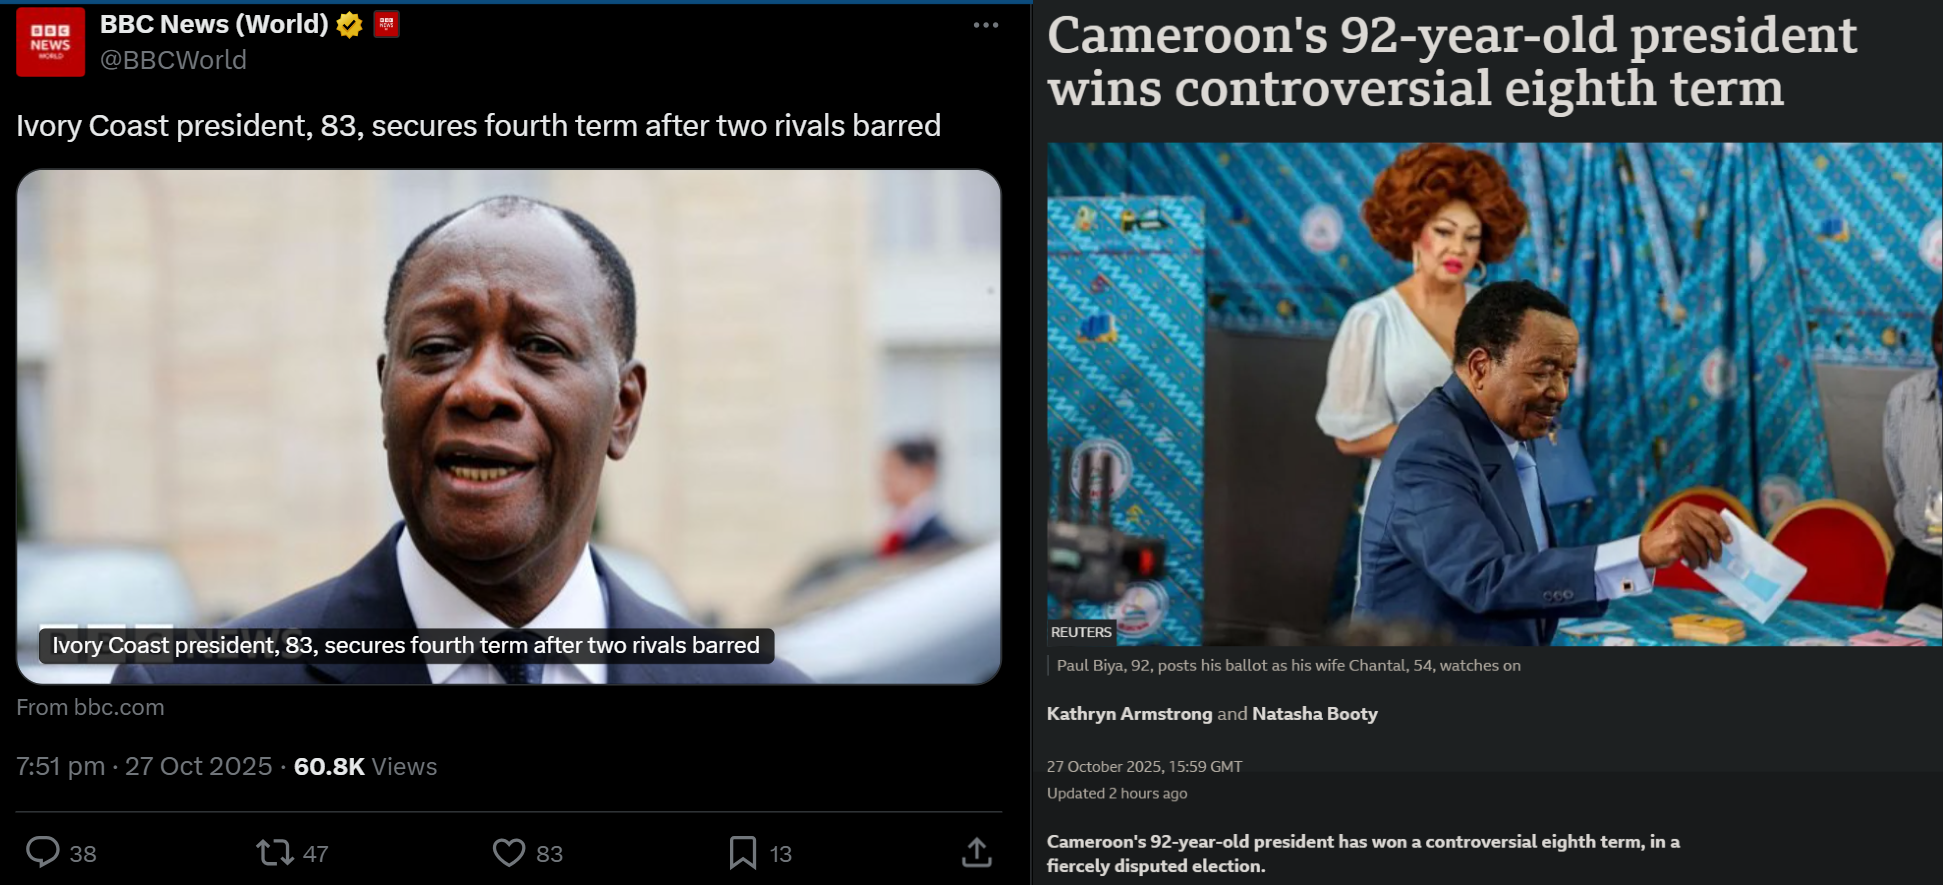Repost the tweet using the retweet icon
The width and height of the screenshot is (1943, 885).
(x=274, y=852)
